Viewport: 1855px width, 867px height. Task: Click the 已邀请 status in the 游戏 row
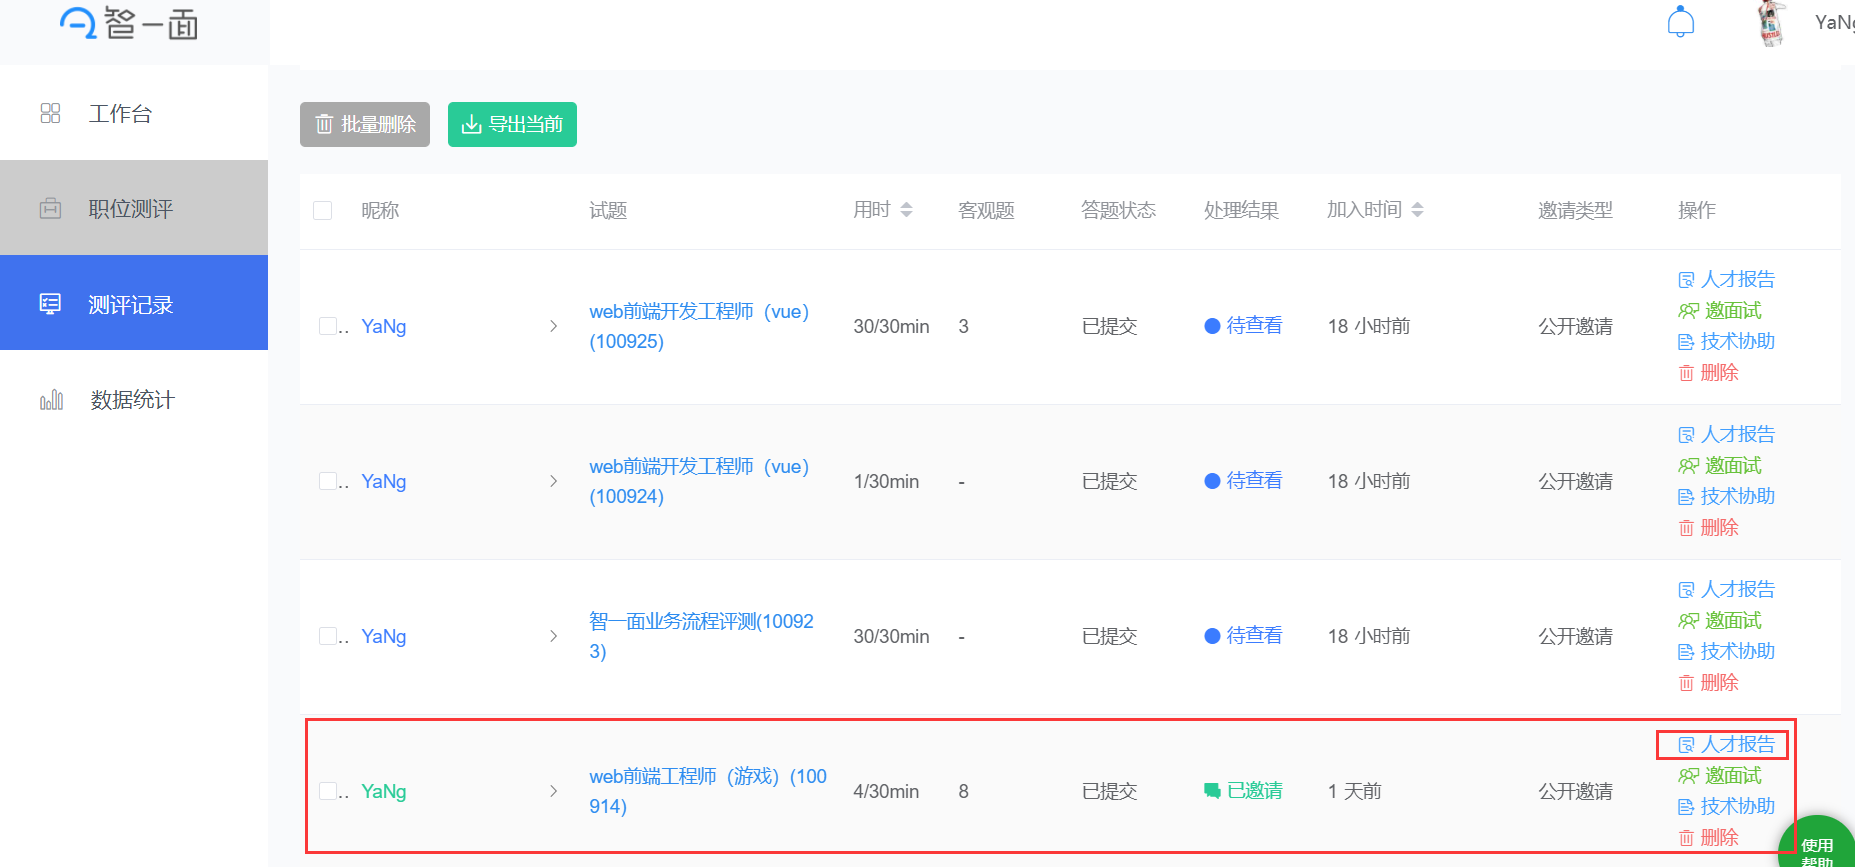1243,791
